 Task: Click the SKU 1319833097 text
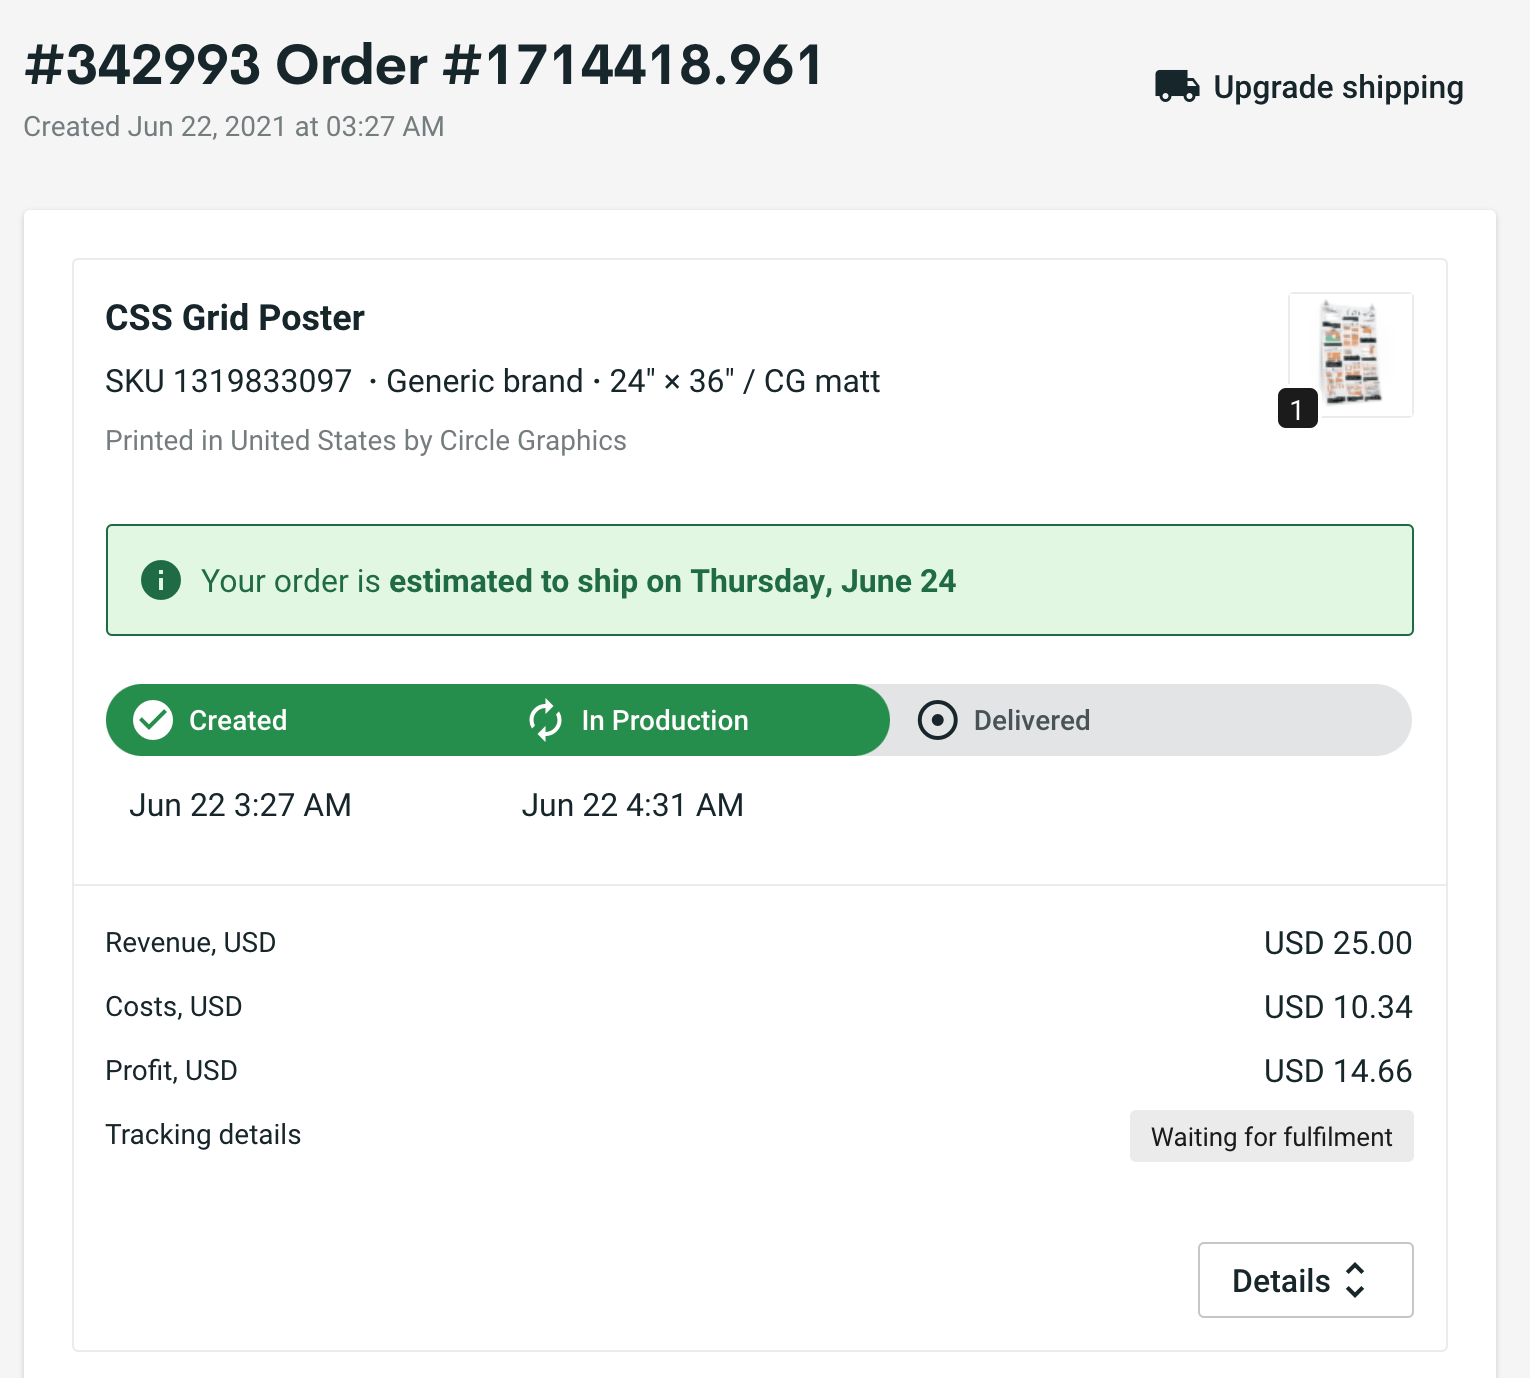click(x=229, y=381)
